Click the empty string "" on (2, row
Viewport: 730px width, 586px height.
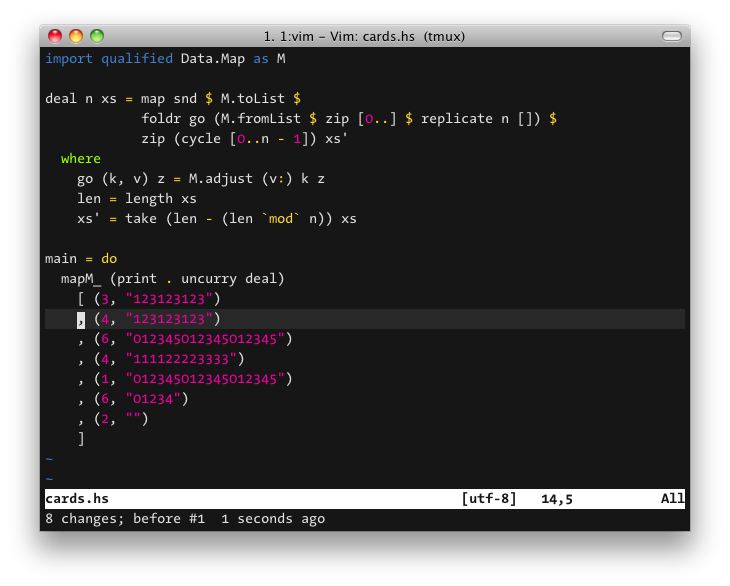pyautogui.click(x=133, y=418)
